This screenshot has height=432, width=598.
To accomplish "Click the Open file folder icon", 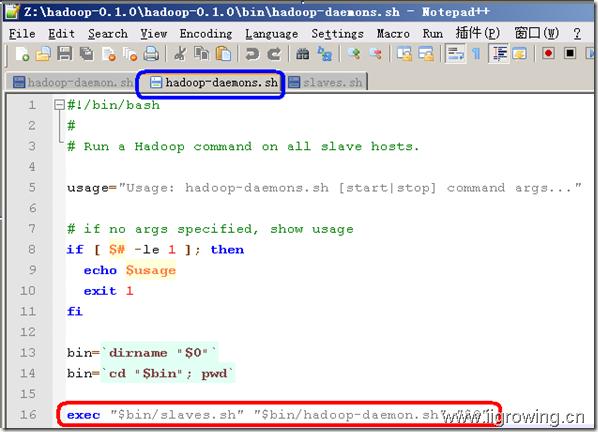I will [x=43, y=54].
